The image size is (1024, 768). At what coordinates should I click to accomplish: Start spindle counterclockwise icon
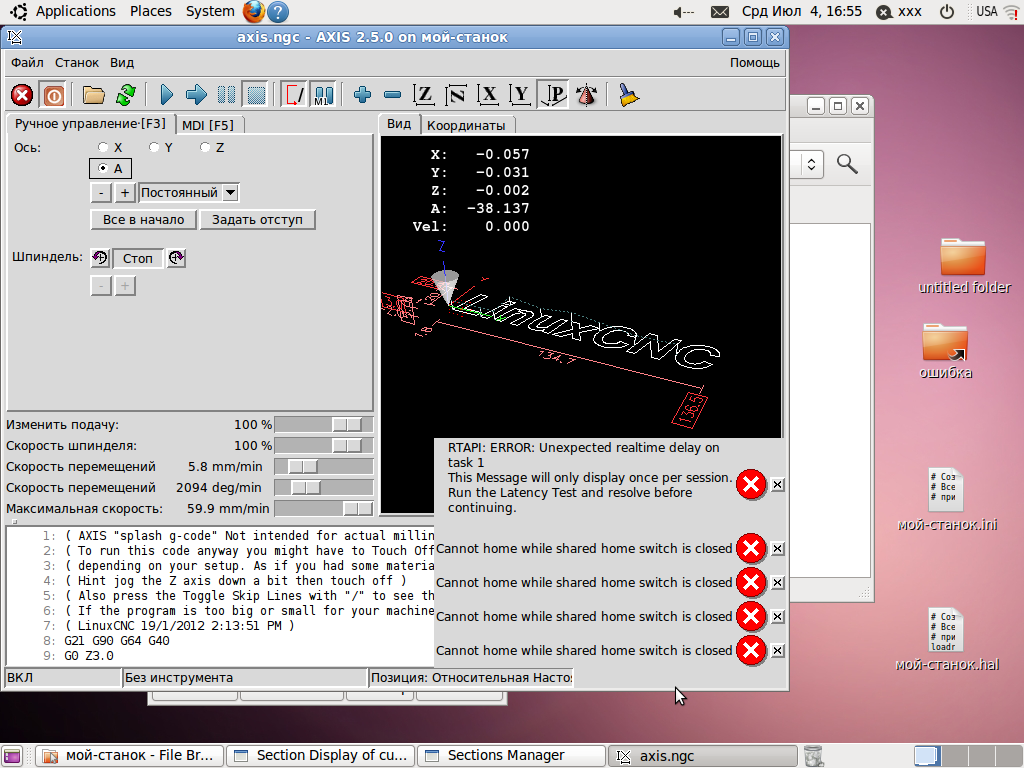coord(100,258)
